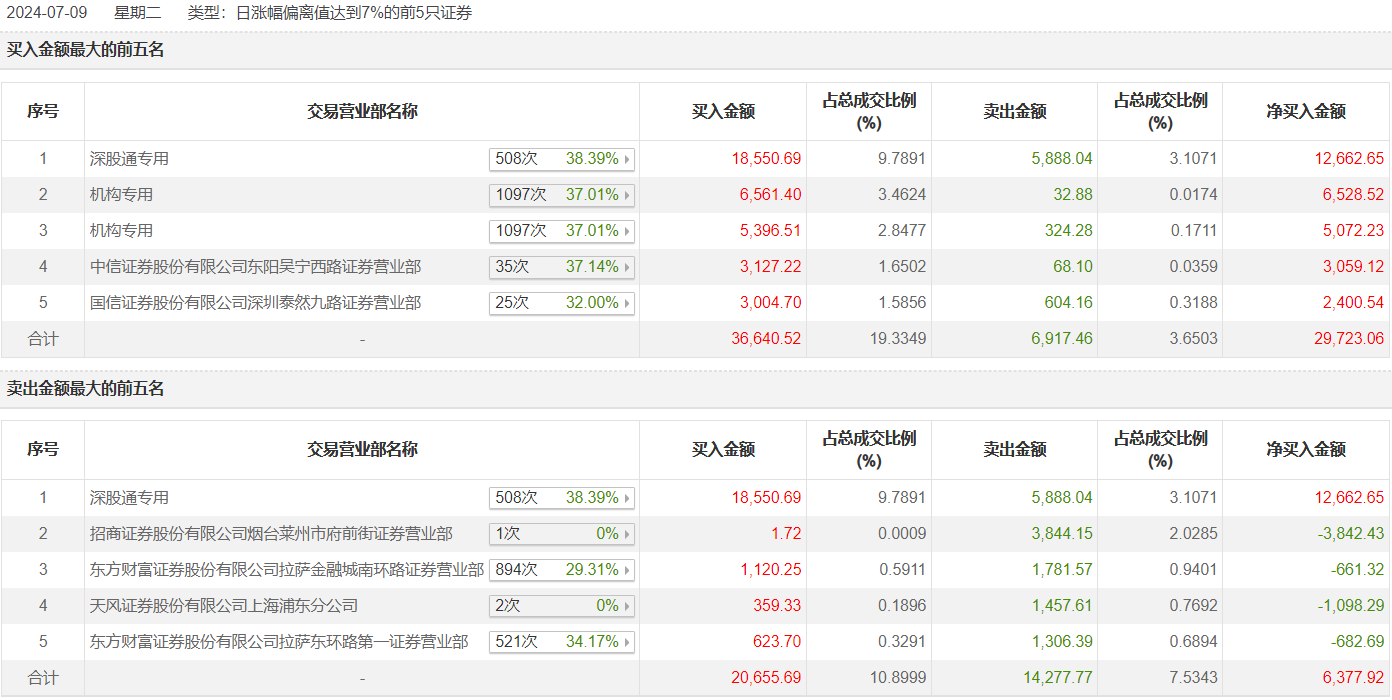Click 招商证券烟台莱州市府前街证券营业部
The height and width of the screenshot is (700, 1392).
click(271, 534)
